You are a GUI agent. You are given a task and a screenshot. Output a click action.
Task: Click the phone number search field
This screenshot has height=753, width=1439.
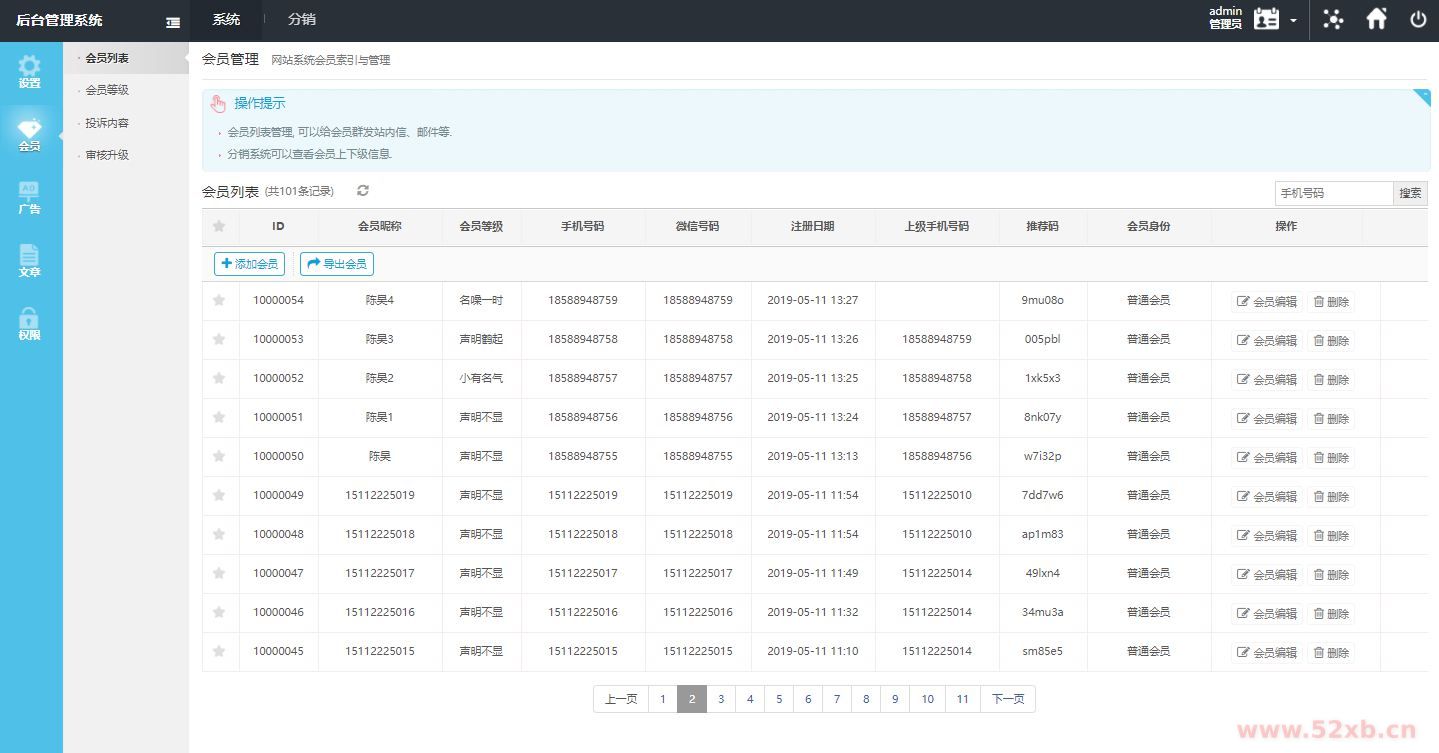[1333, 193]
